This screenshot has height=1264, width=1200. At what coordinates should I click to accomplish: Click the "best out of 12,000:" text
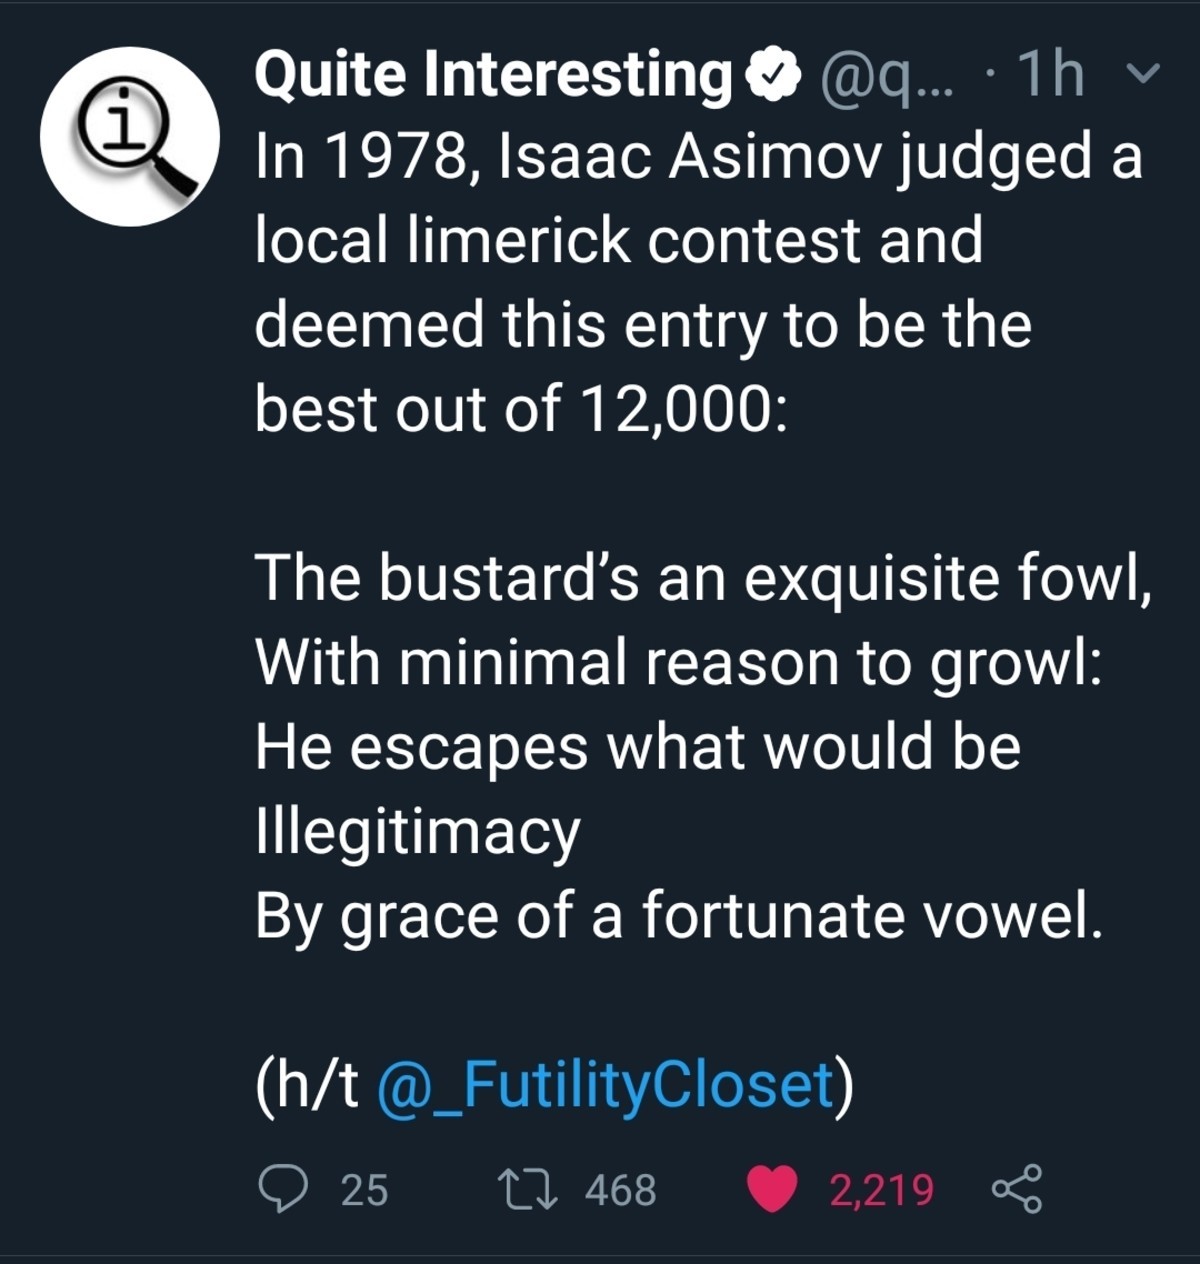pos(520,410)
